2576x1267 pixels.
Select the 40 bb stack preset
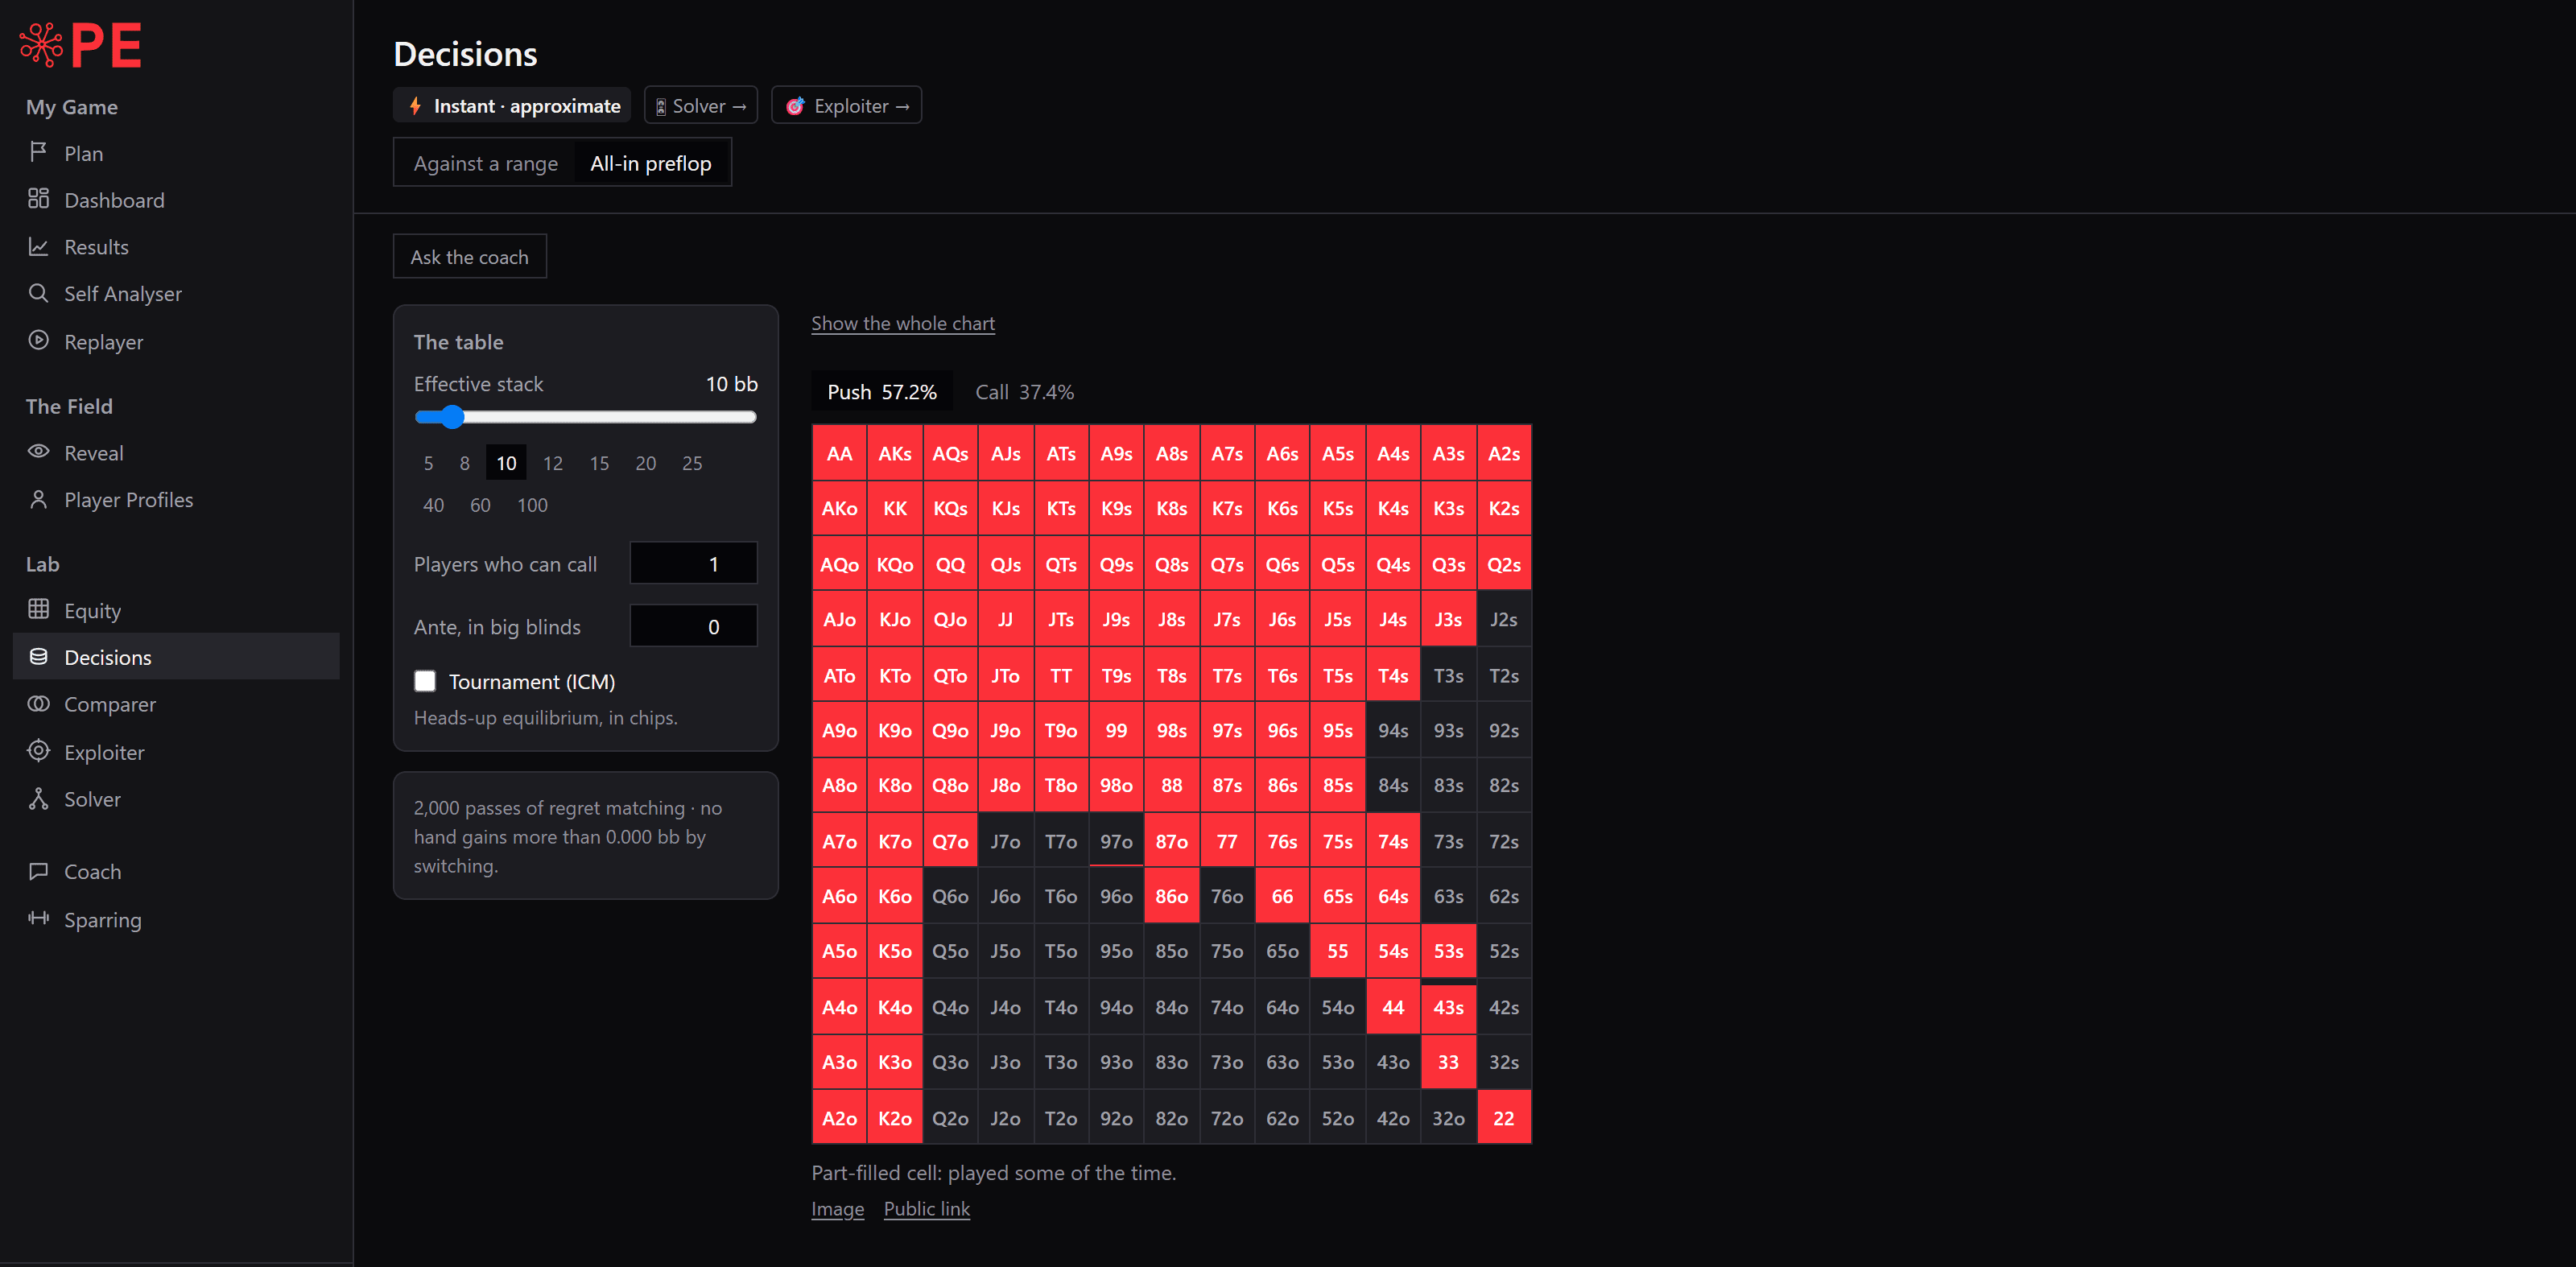[433, 505]
